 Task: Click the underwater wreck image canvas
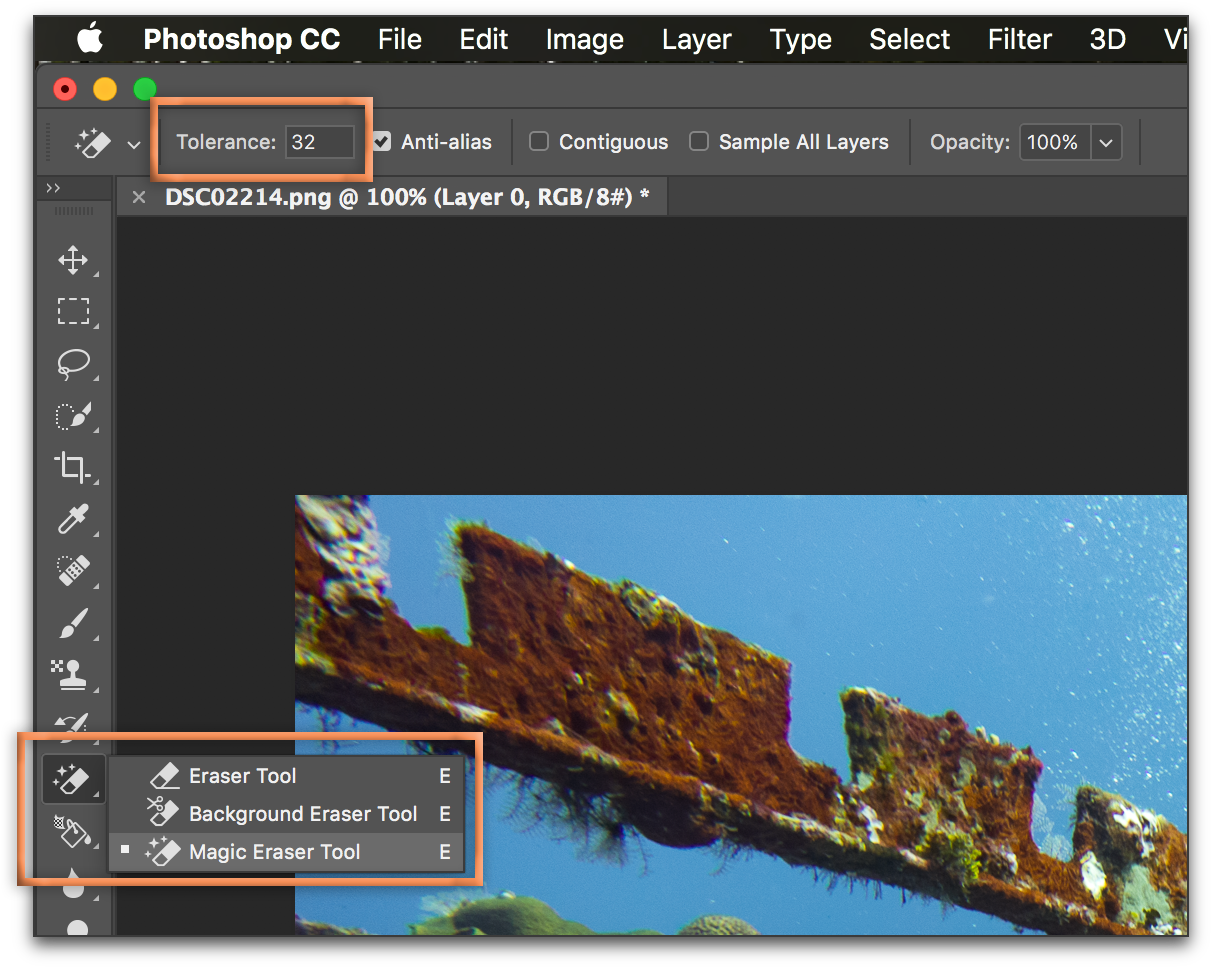coord(741,715)
